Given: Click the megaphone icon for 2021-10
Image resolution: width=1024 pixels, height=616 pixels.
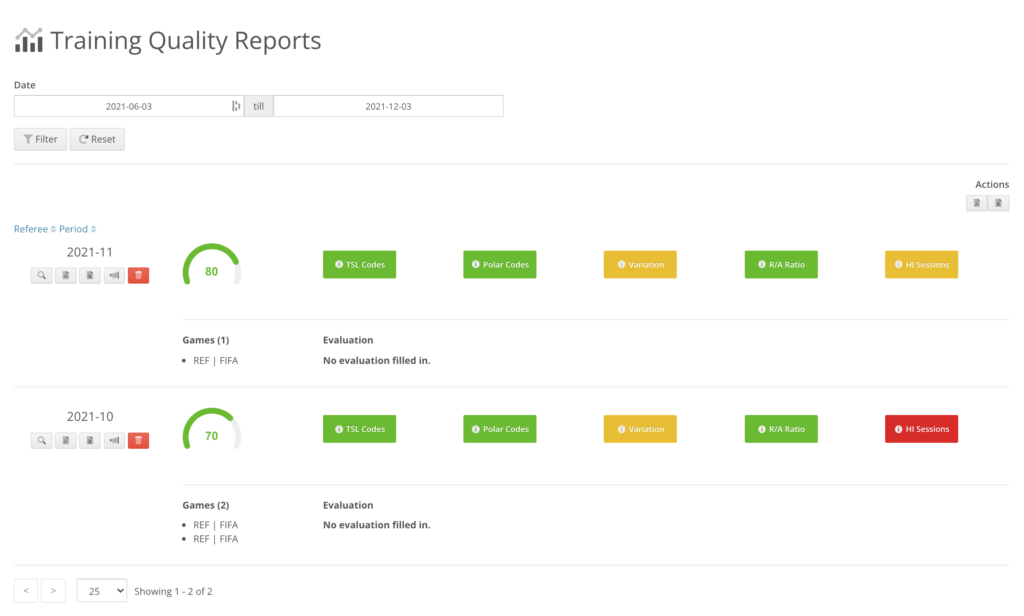Looking at the screenshot, I should pyautogui.click(x=114, y=440).
